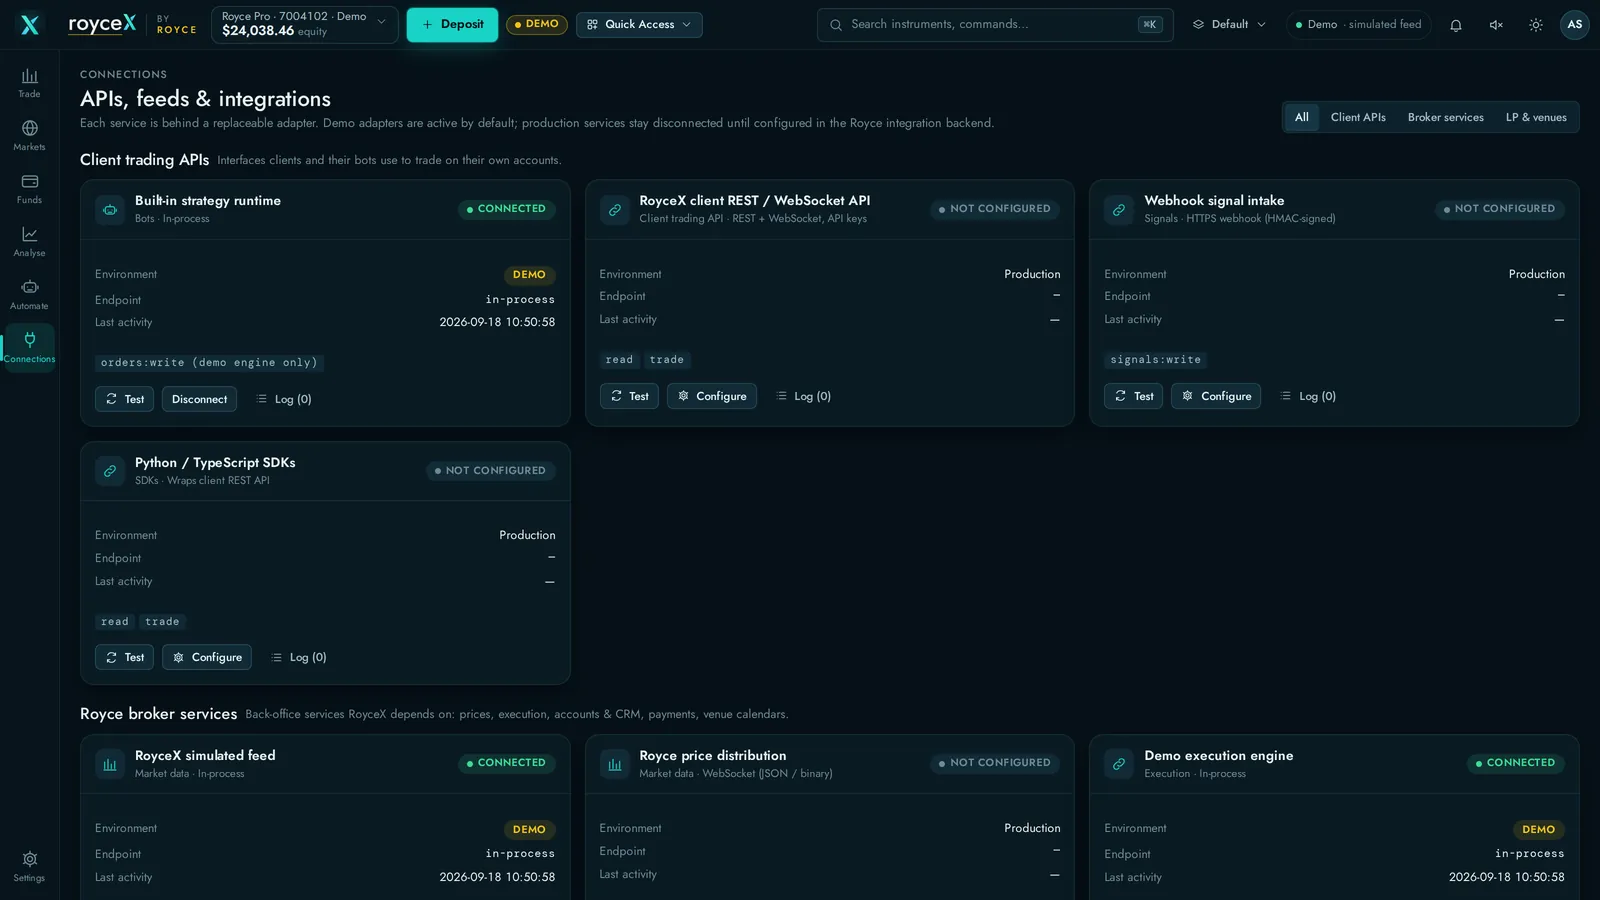1600x900 pixels.
Task: Open the Automate sidebar section
Action: click(29, 294)
